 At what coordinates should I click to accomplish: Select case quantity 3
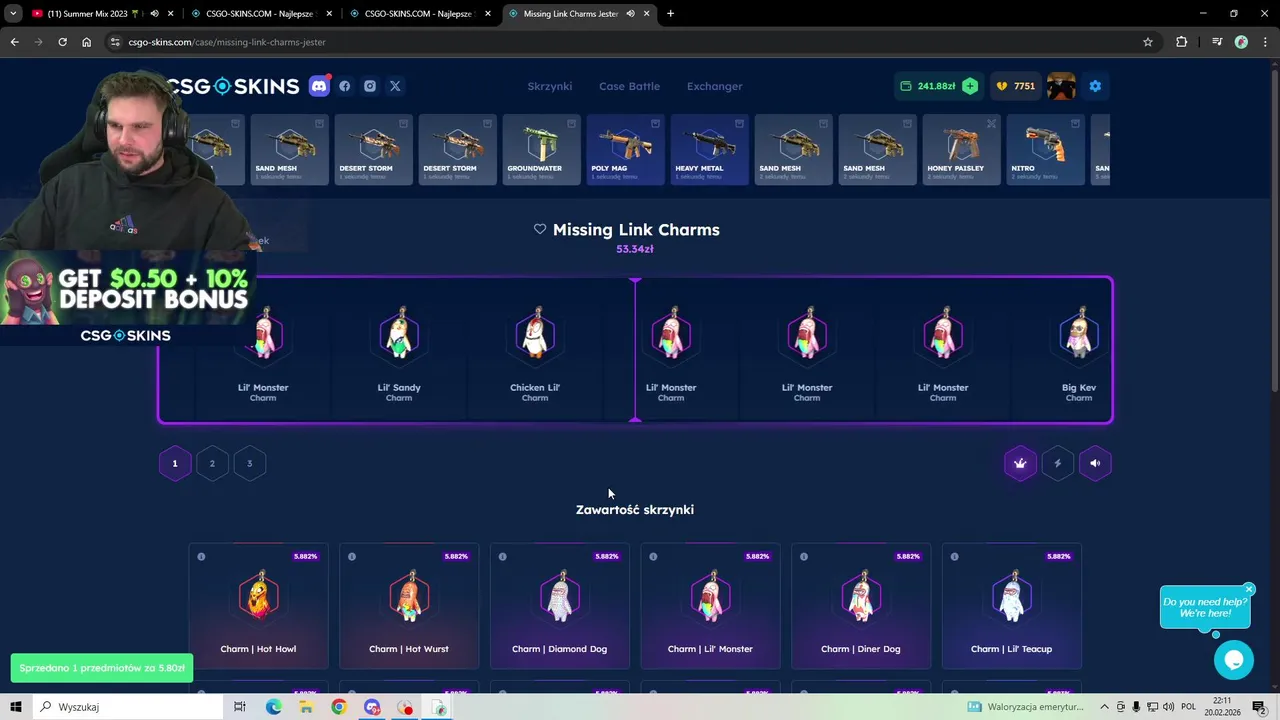click(x=250, y=463)
